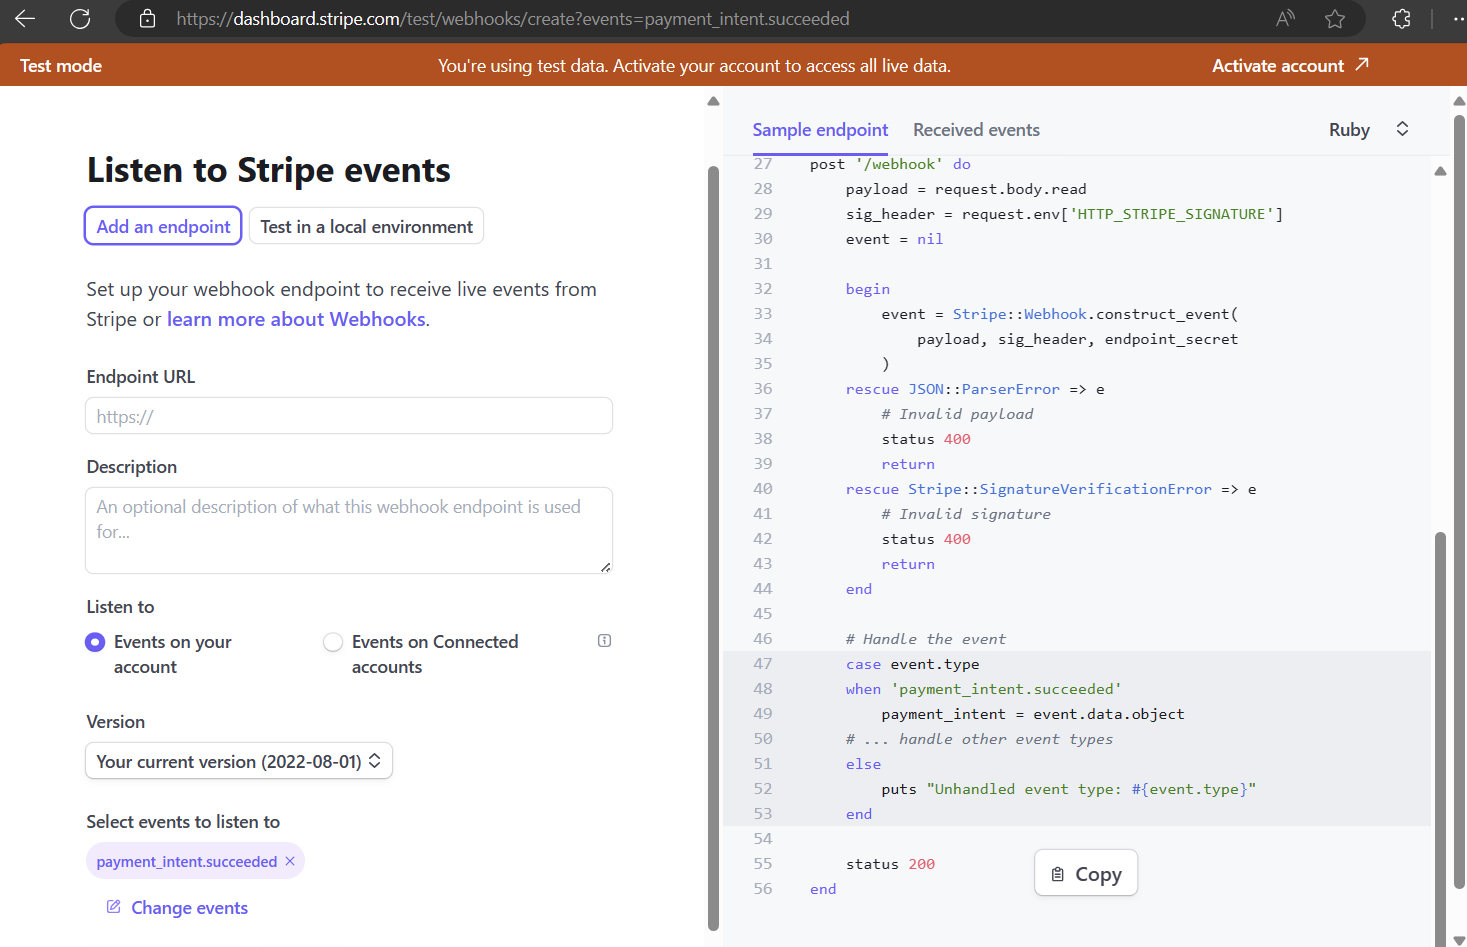
Task: Click the left panel scroll up arrow
Action: click(x=713, y=101)
